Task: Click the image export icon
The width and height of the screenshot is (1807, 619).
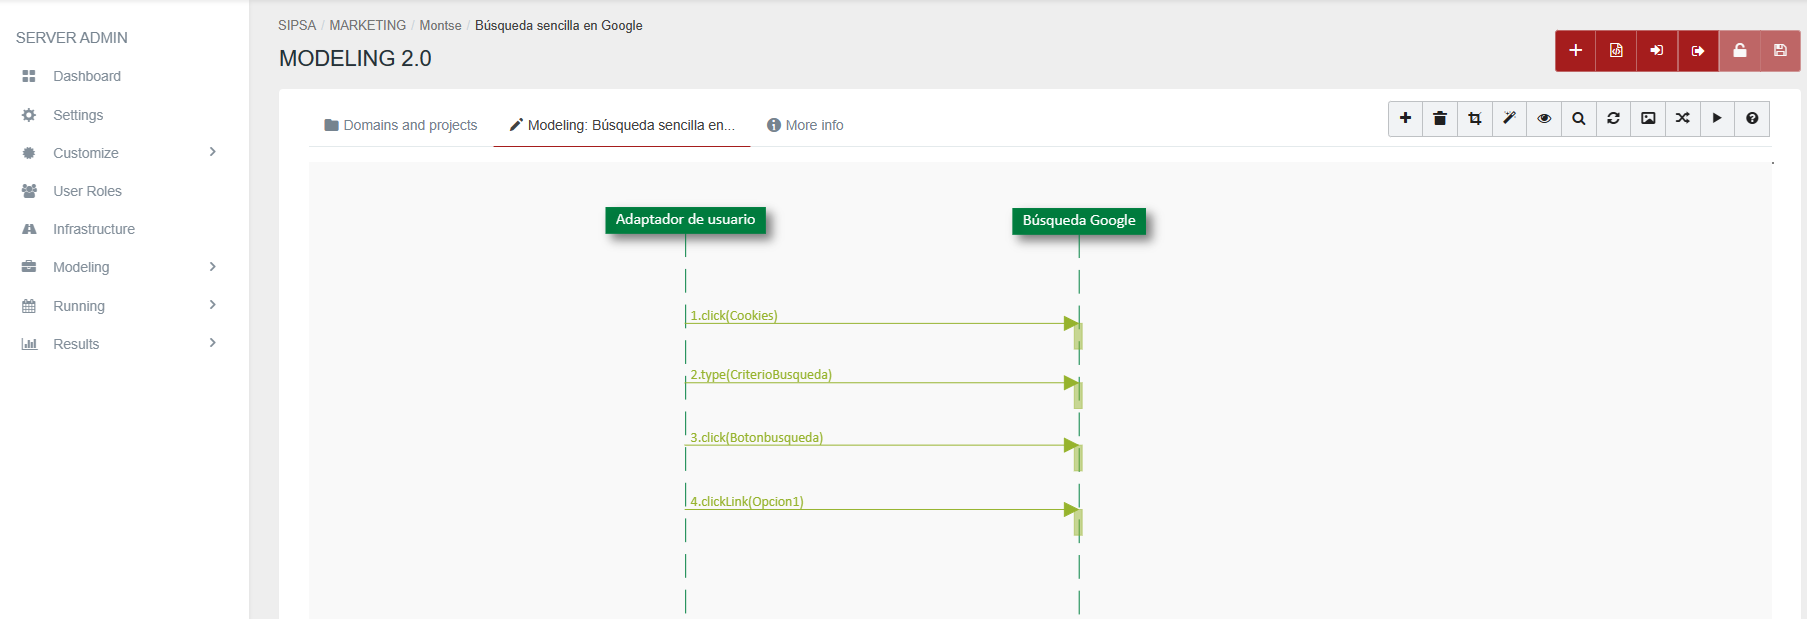Action: [x=1648, y=118]
